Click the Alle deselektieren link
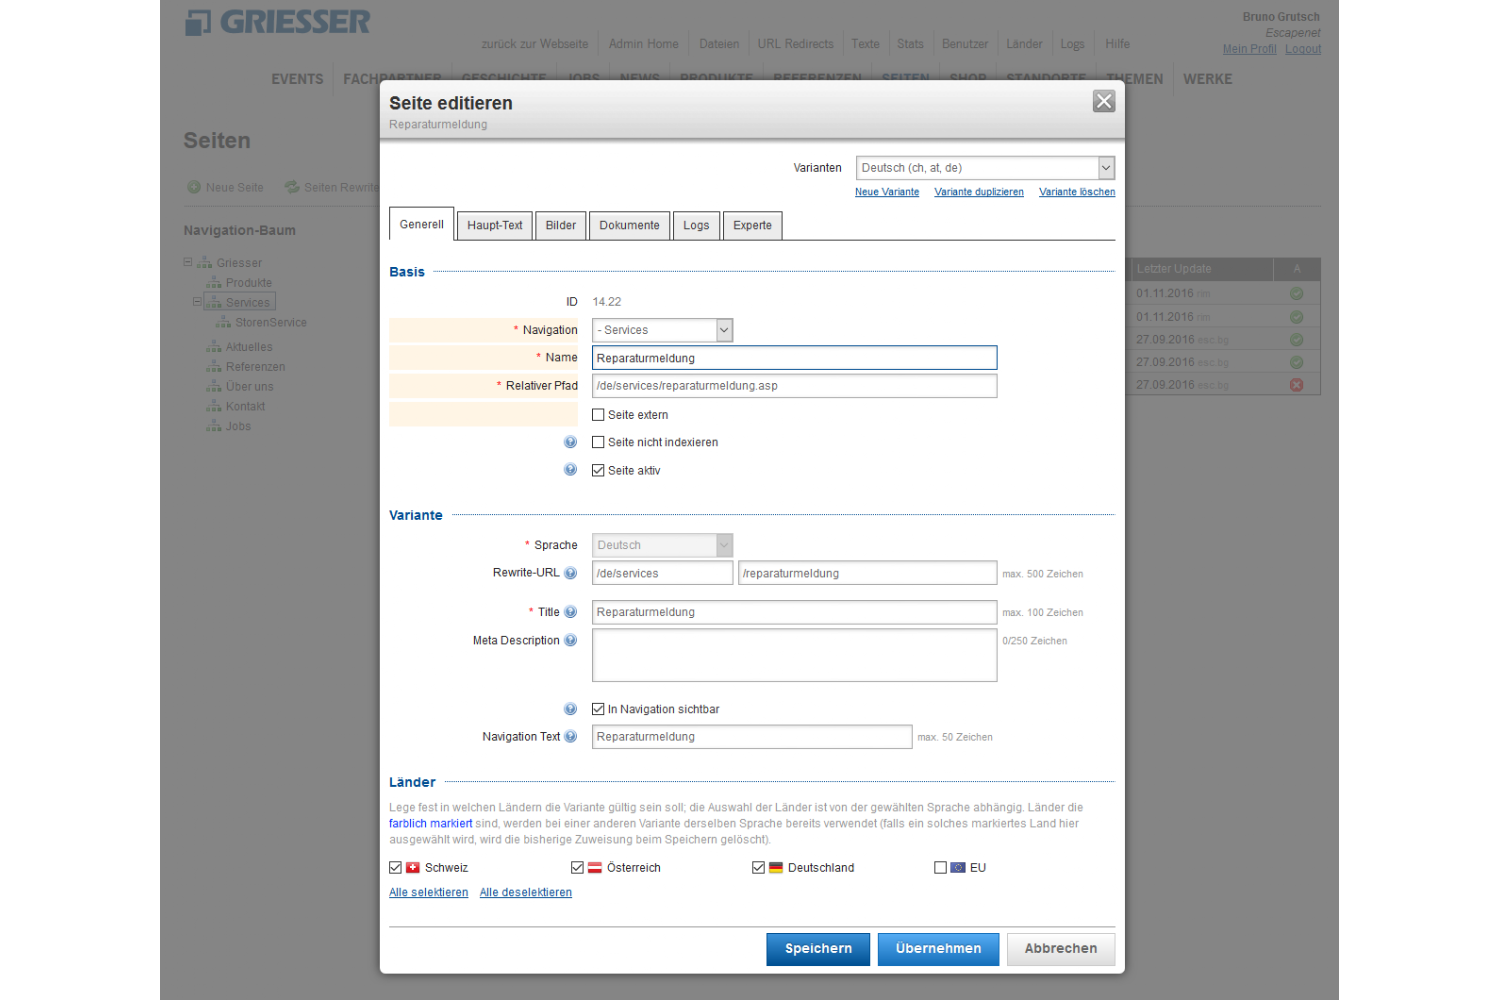 pyautogui.click(x=525, y=893)
